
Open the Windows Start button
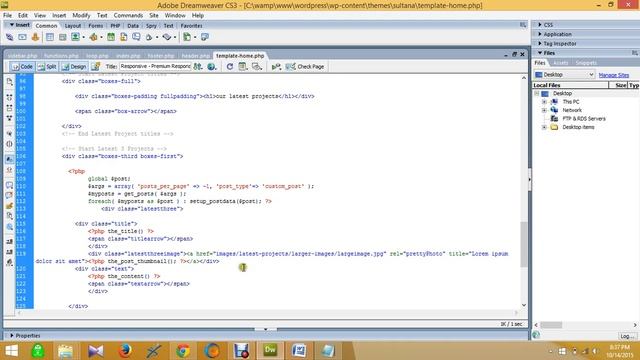pos(11,351)
